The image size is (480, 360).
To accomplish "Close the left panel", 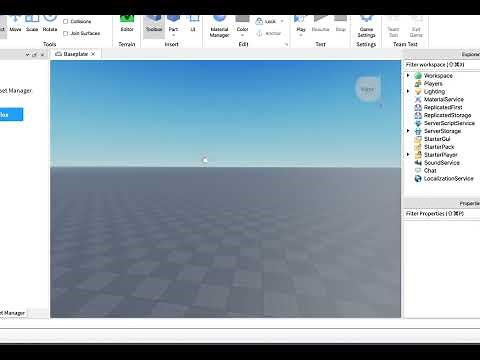I will click(x=42, y=54).
